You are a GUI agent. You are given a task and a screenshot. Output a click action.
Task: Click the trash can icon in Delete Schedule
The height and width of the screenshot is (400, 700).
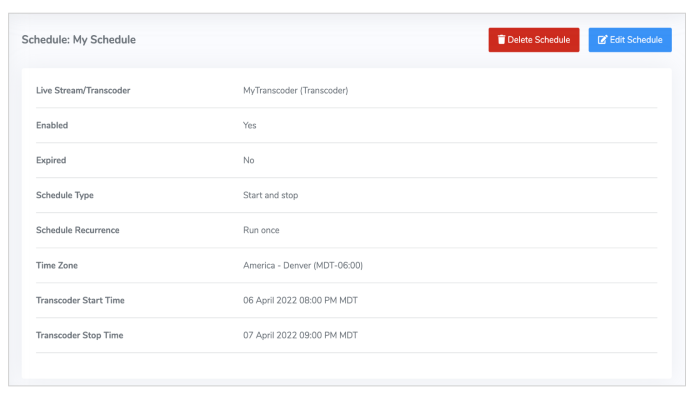click(x=501, y=40)
